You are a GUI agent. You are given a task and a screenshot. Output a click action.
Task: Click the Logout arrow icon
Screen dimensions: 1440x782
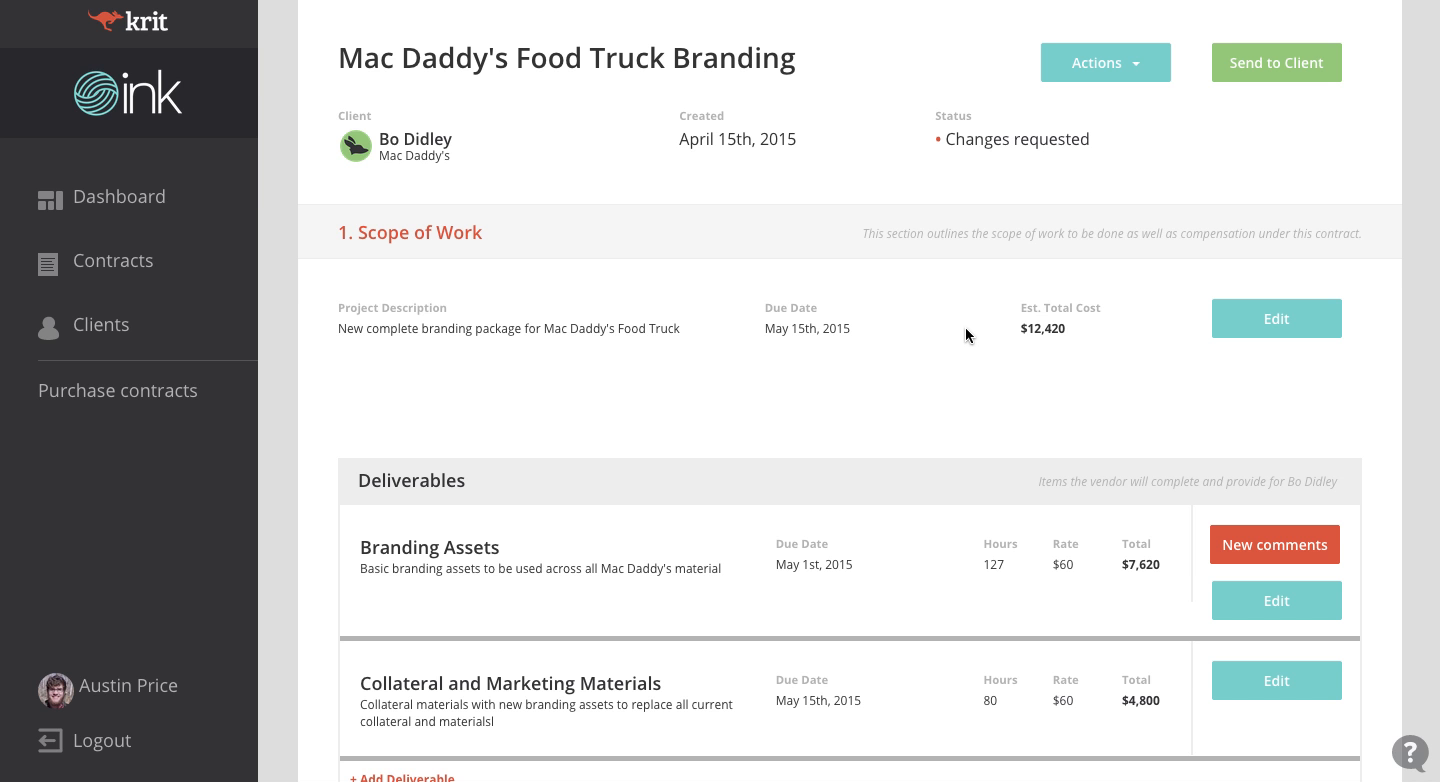[x=50, y=741]
